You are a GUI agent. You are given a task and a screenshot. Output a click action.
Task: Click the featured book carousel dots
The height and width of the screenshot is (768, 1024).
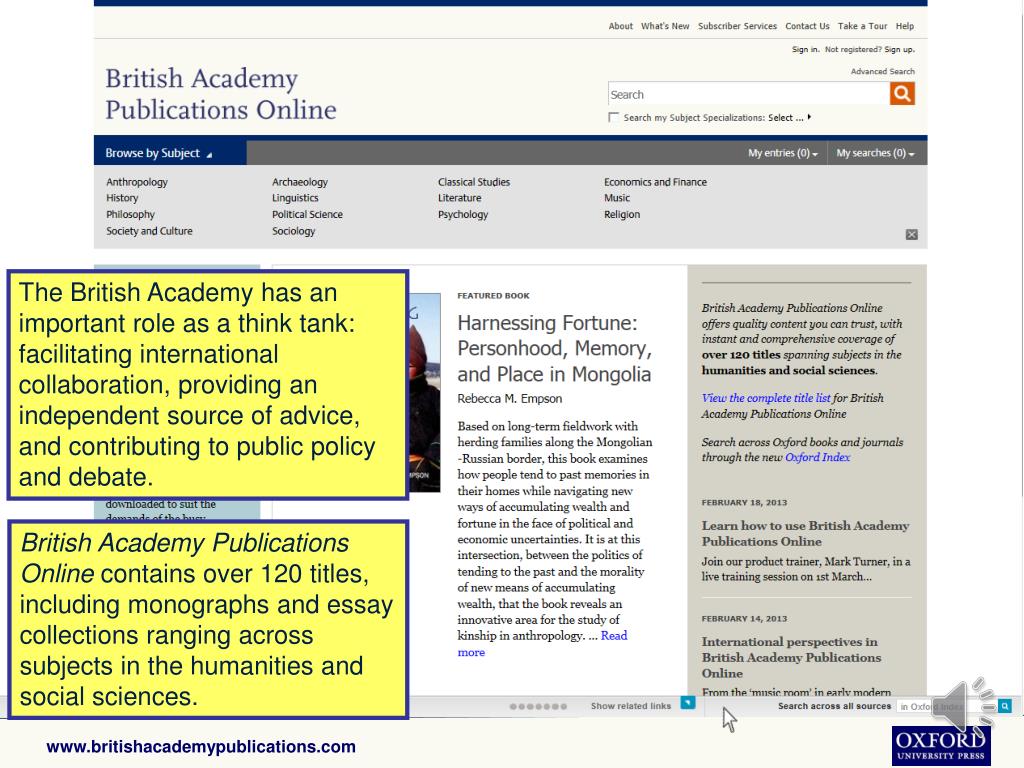pyautogui.click(x=538, y=707)
